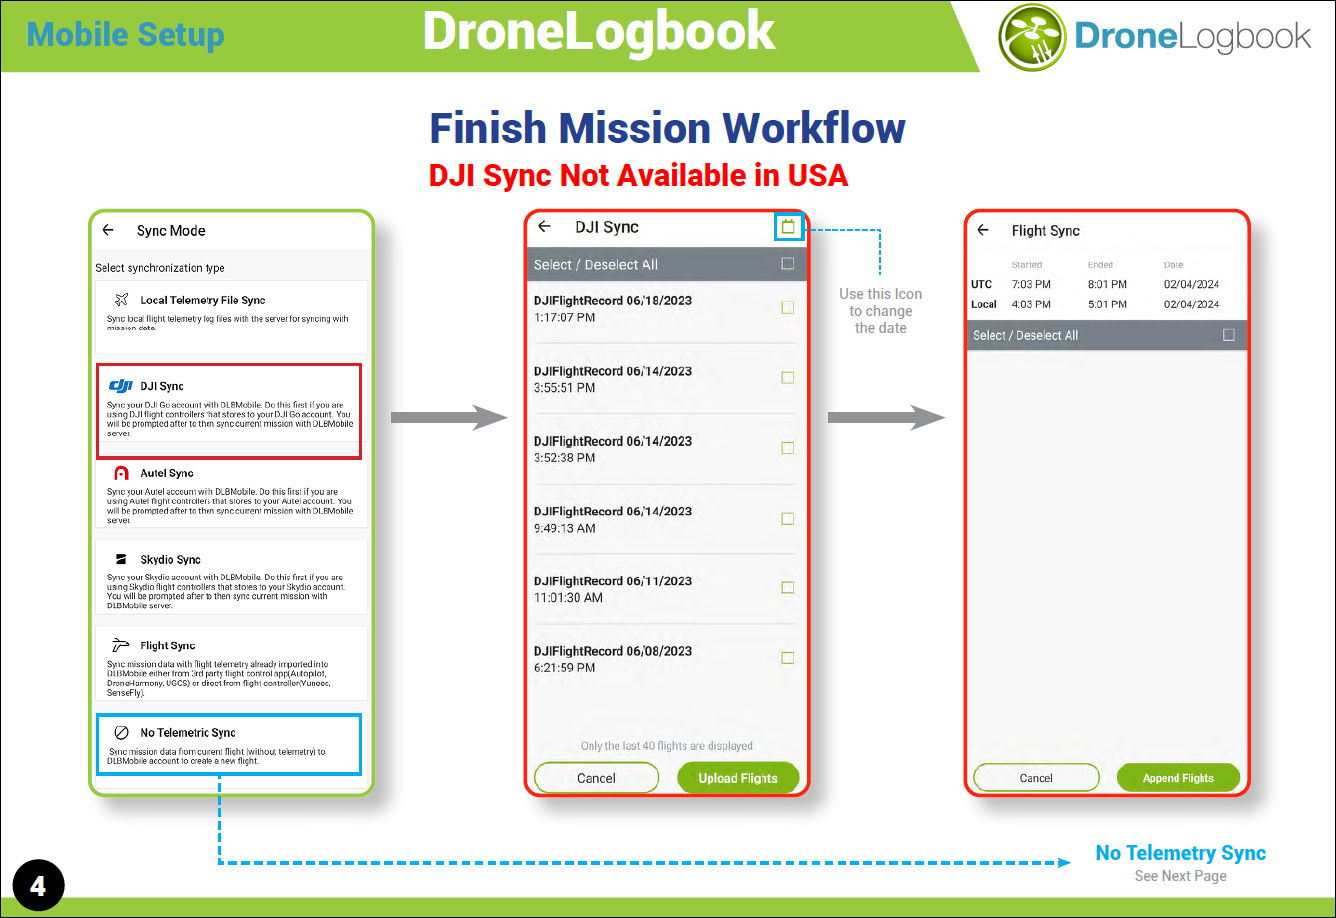Click Local Started time 4:03 PM
Viewport: 1336px width, 918px height.
[1031, 304]
